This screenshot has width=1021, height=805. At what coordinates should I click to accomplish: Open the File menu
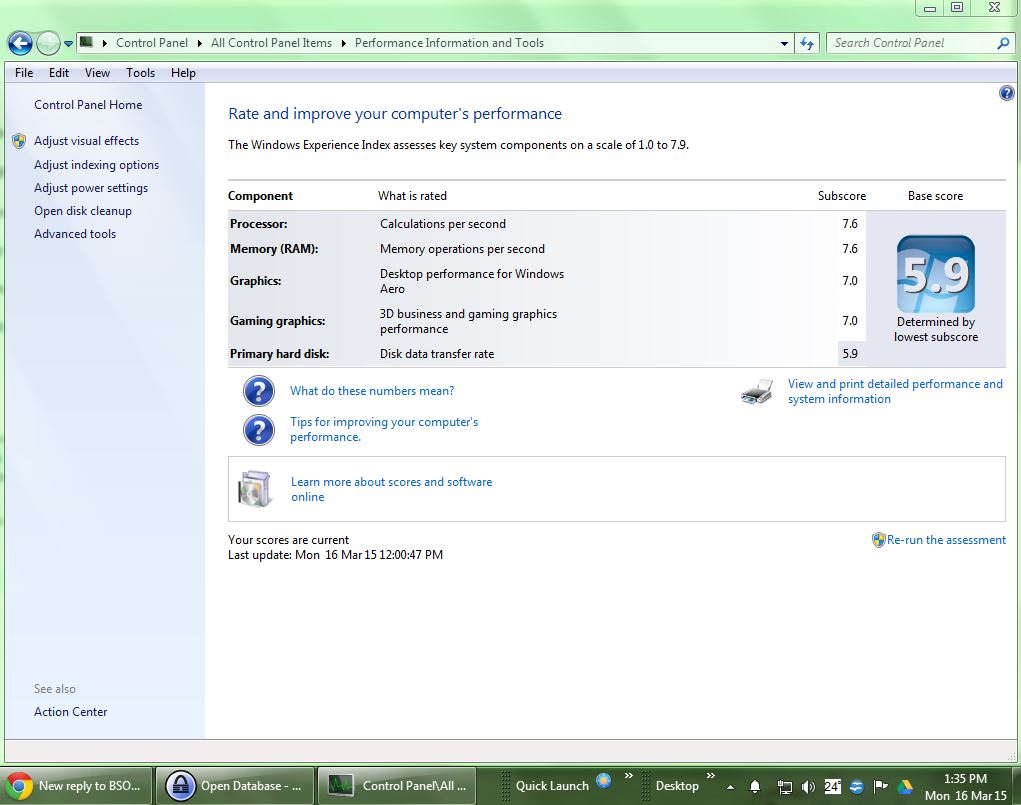click(24, 73)
